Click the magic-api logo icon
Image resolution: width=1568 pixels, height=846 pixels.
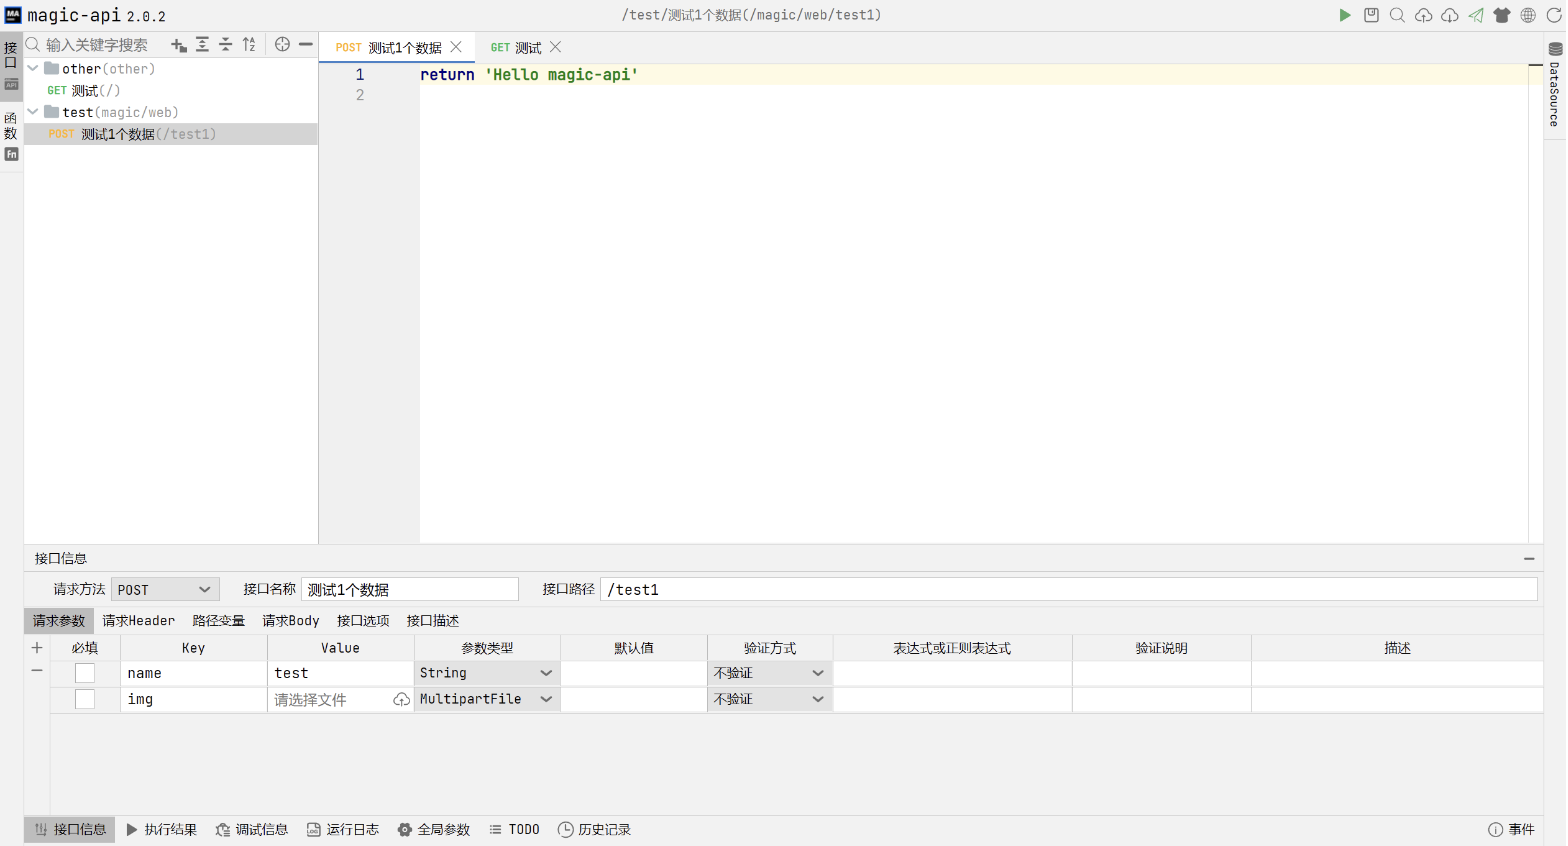click(13, 15)
